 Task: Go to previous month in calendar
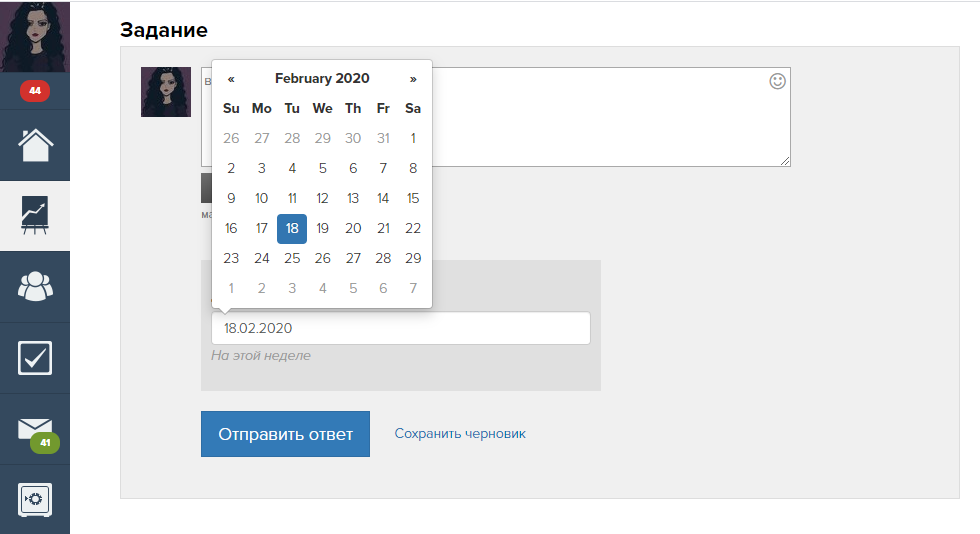[x=231, y=79]
